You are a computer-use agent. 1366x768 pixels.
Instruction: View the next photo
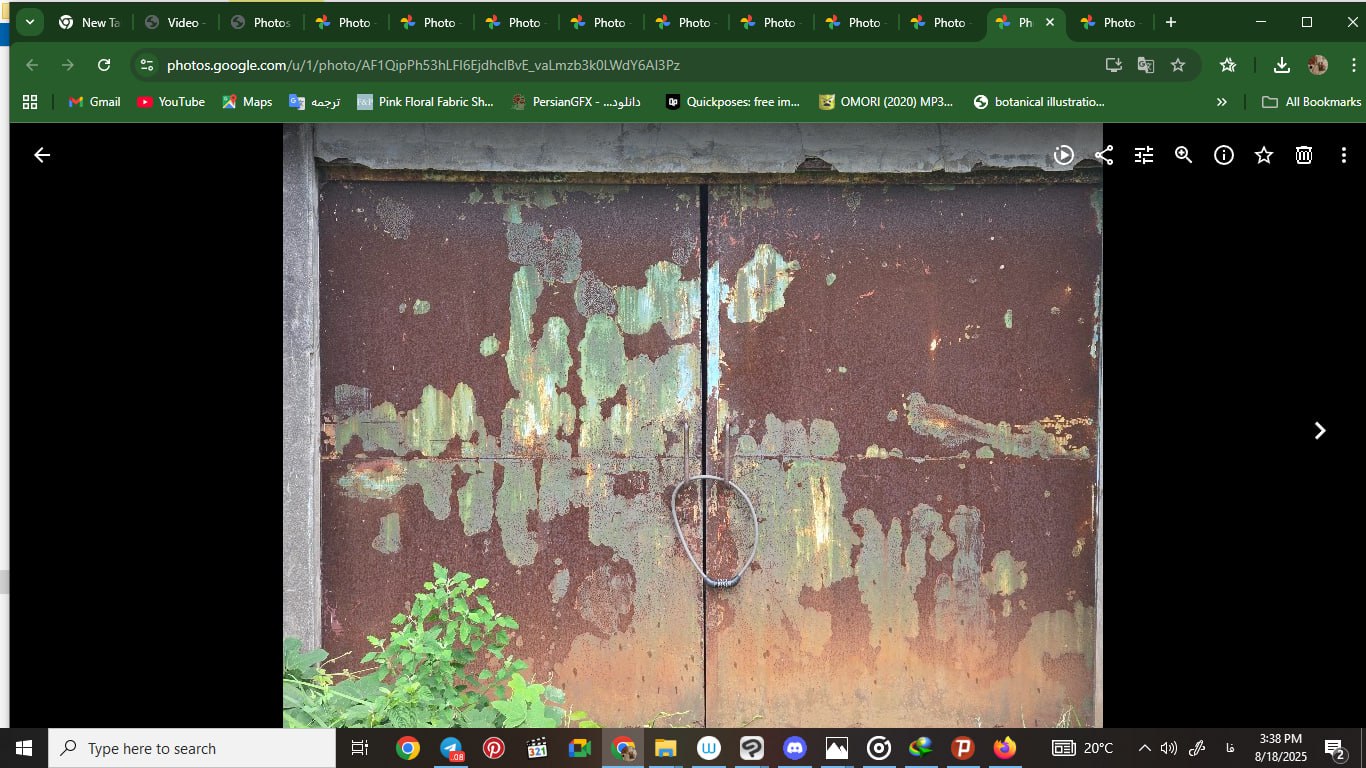click(x=1320, y=430)
